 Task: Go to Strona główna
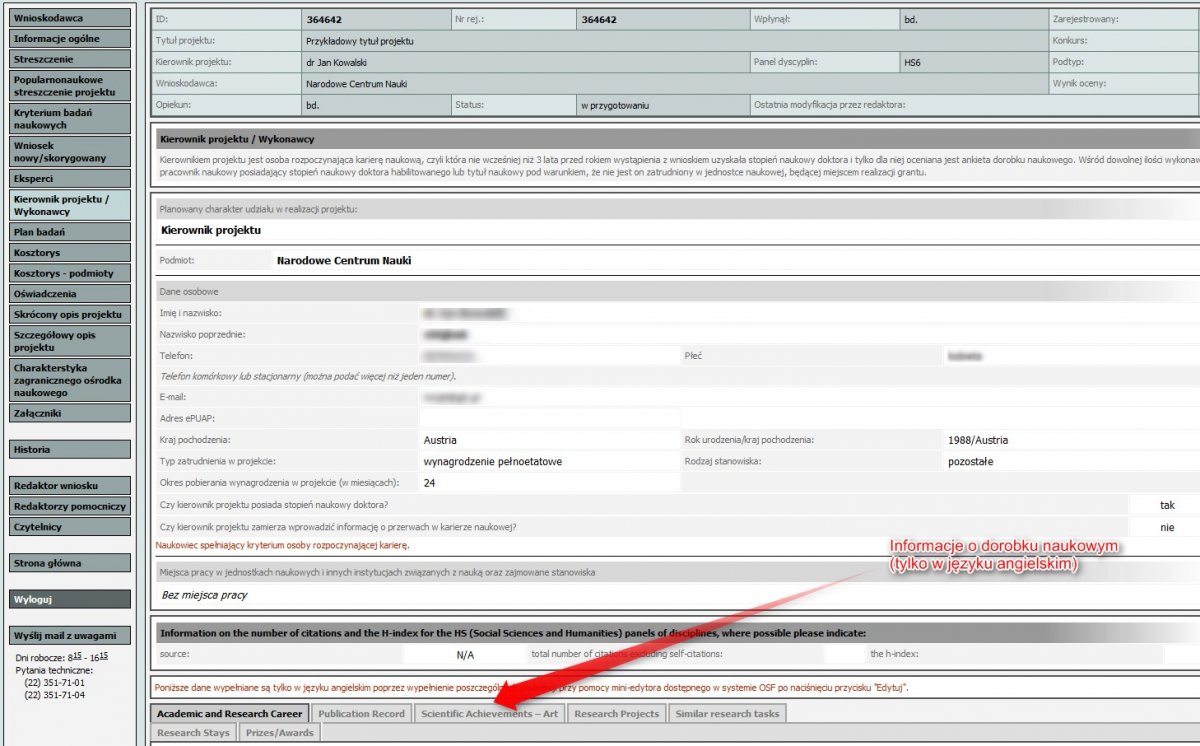click(70, 563)
